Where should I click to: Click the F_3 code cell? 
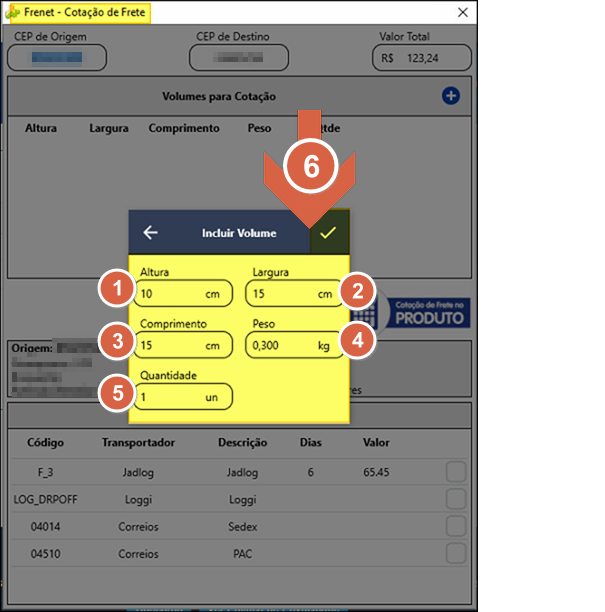point(45,472)
